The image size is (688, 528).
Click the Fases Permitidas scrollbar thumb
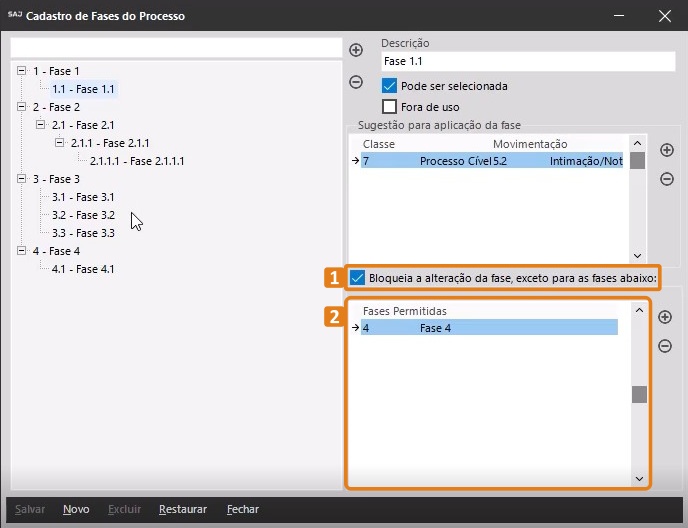(x=639, y=394)
